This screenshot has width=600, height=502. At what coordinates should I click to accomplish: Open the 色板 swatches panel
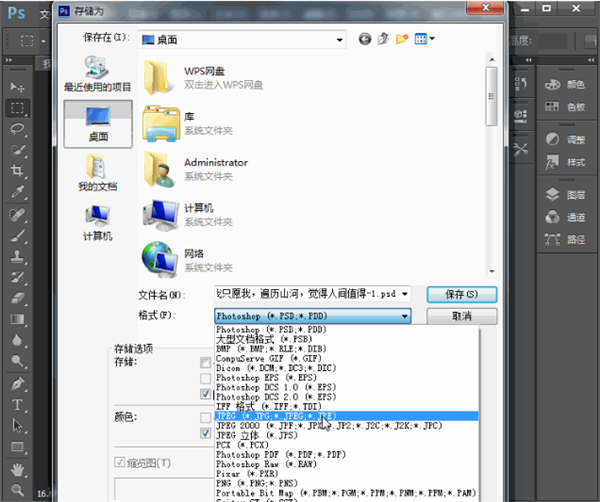click(565, 107)
